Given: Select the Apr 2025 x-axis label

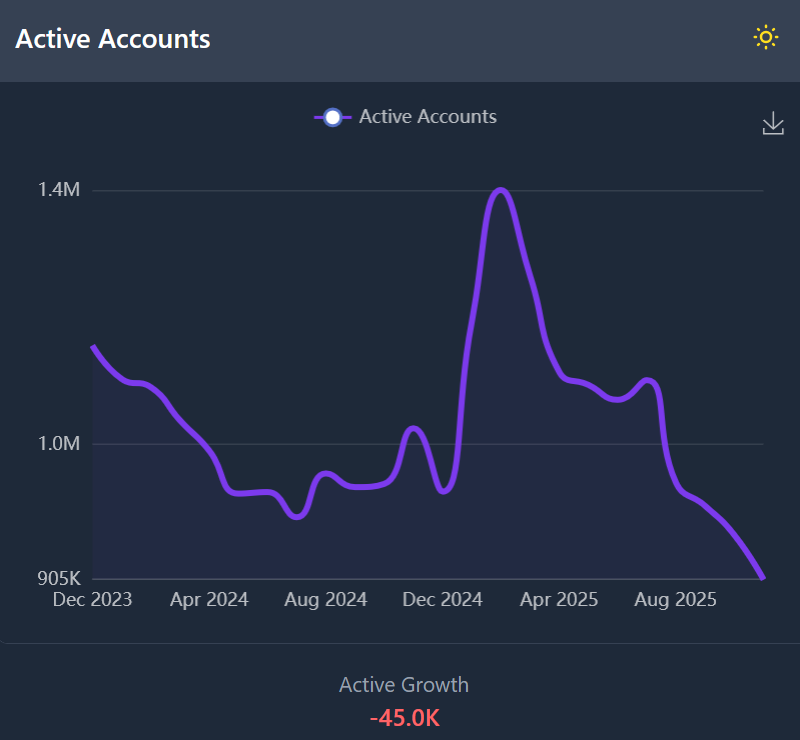Looking at the screenshot, I should (x=558, y=600).
